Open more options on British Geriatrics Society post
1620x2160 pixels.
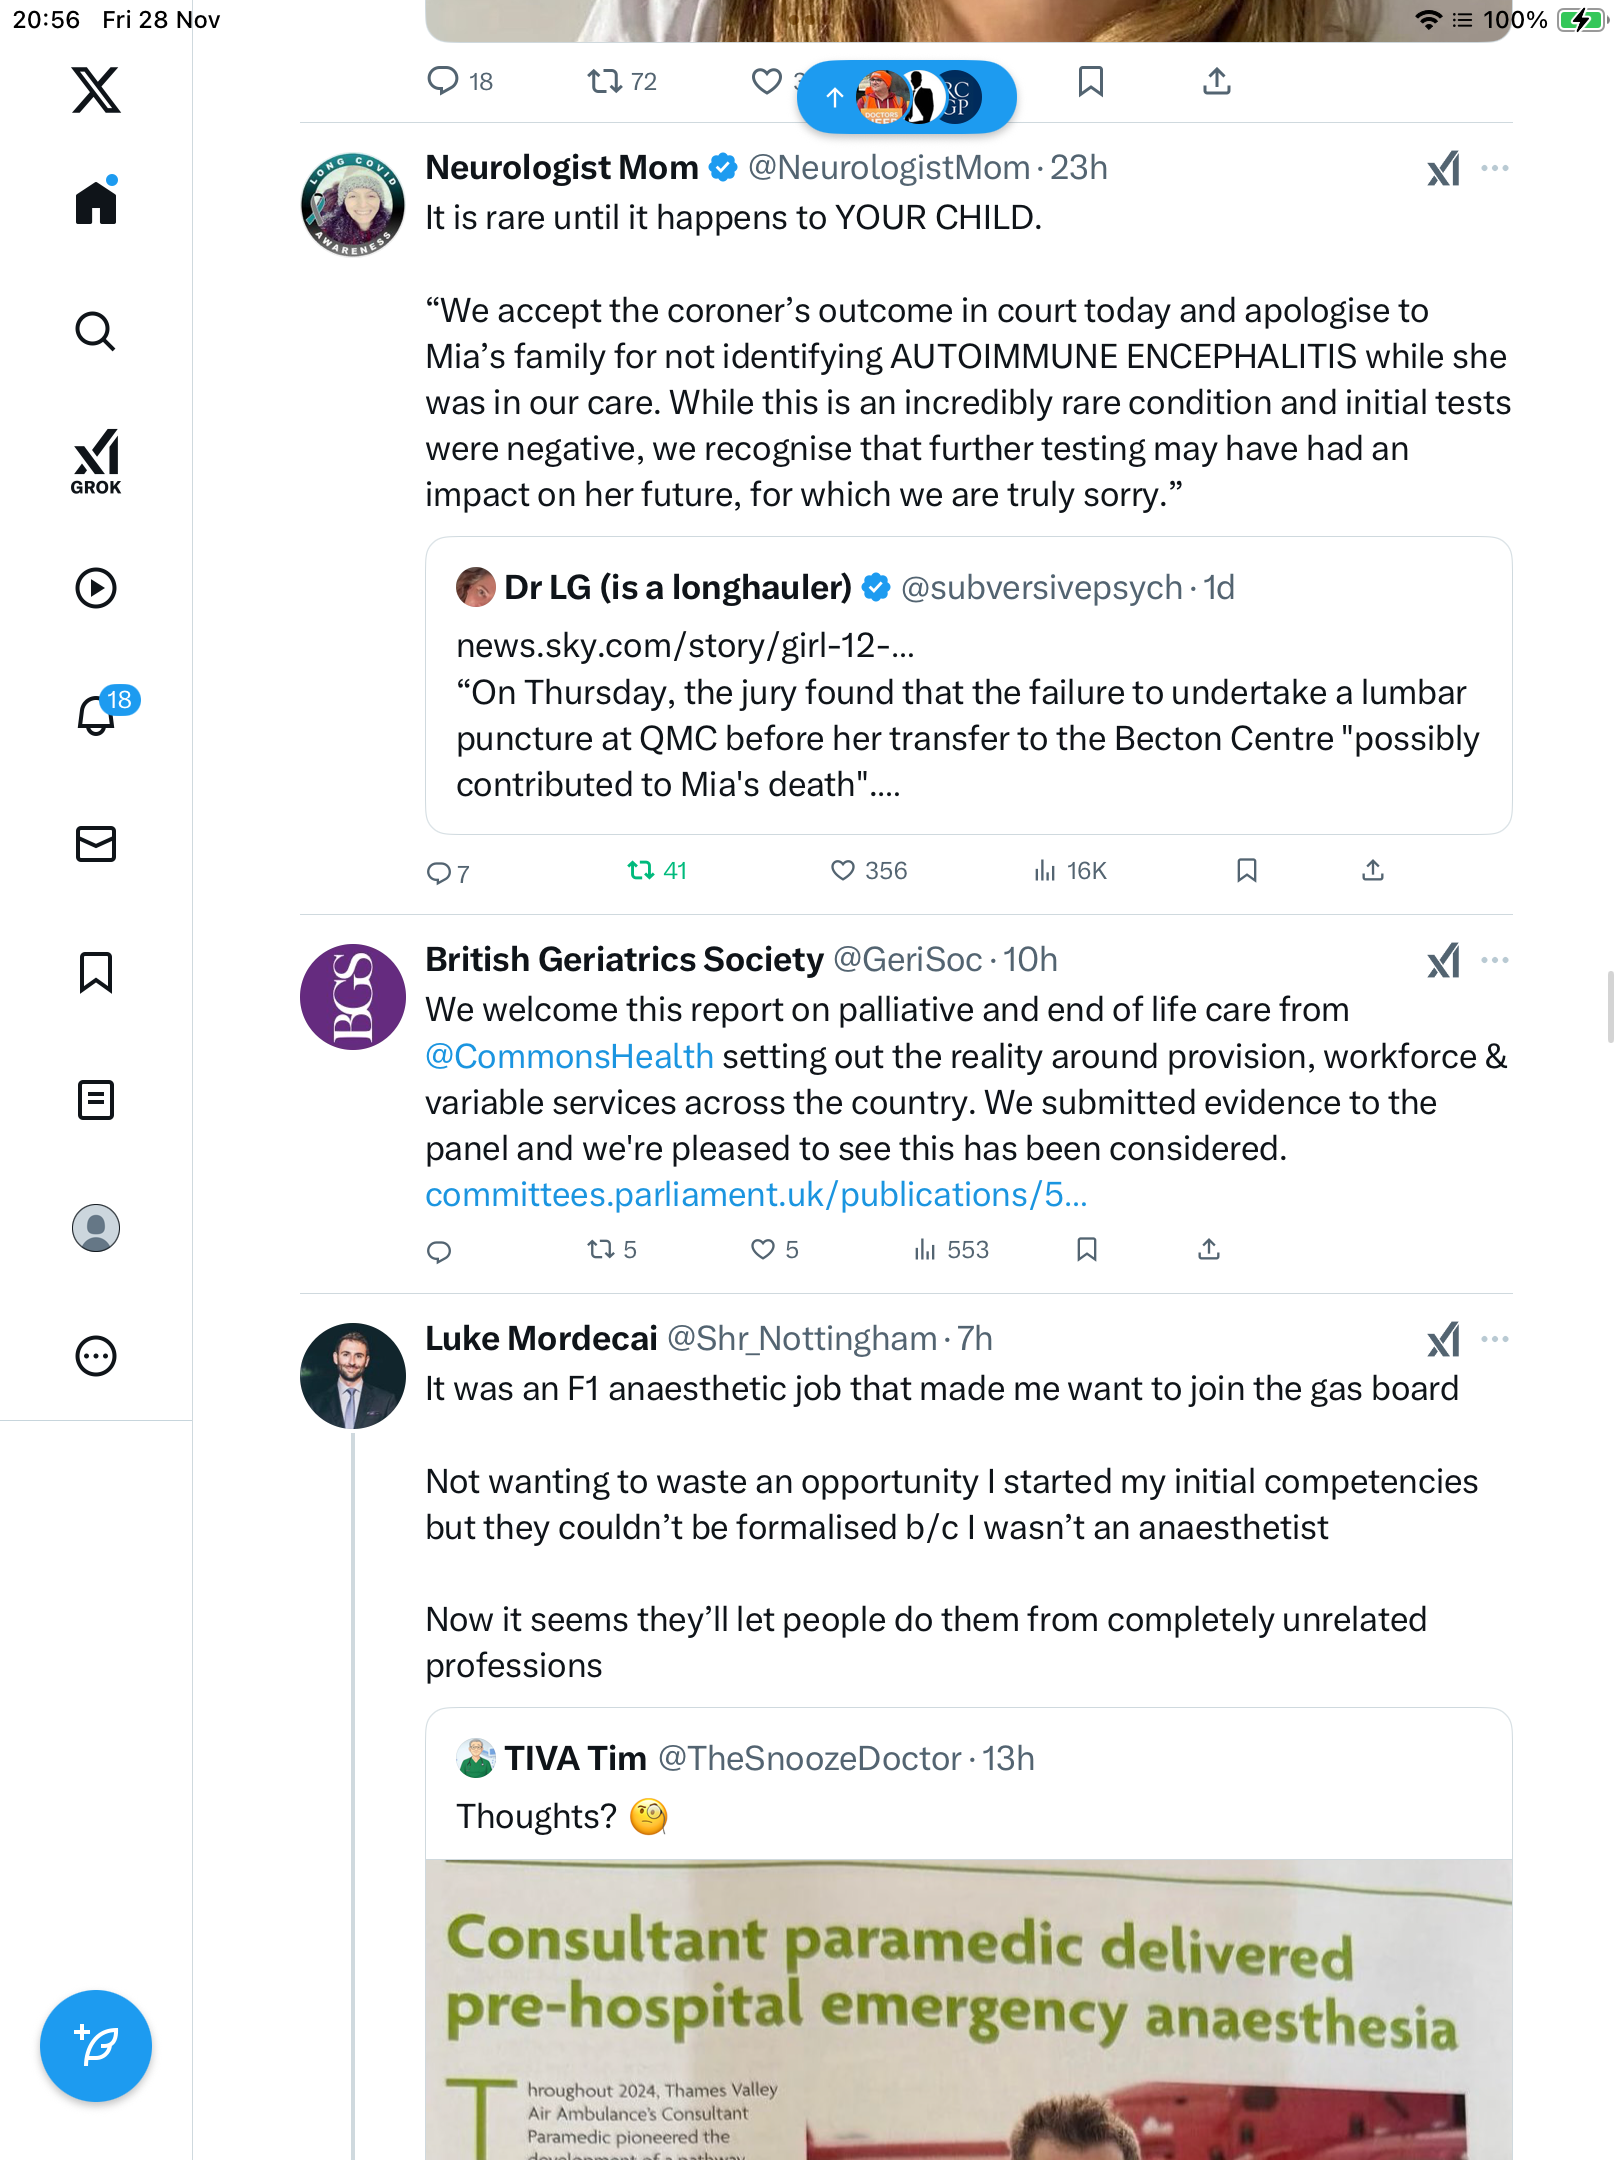tap(1495, 960)
